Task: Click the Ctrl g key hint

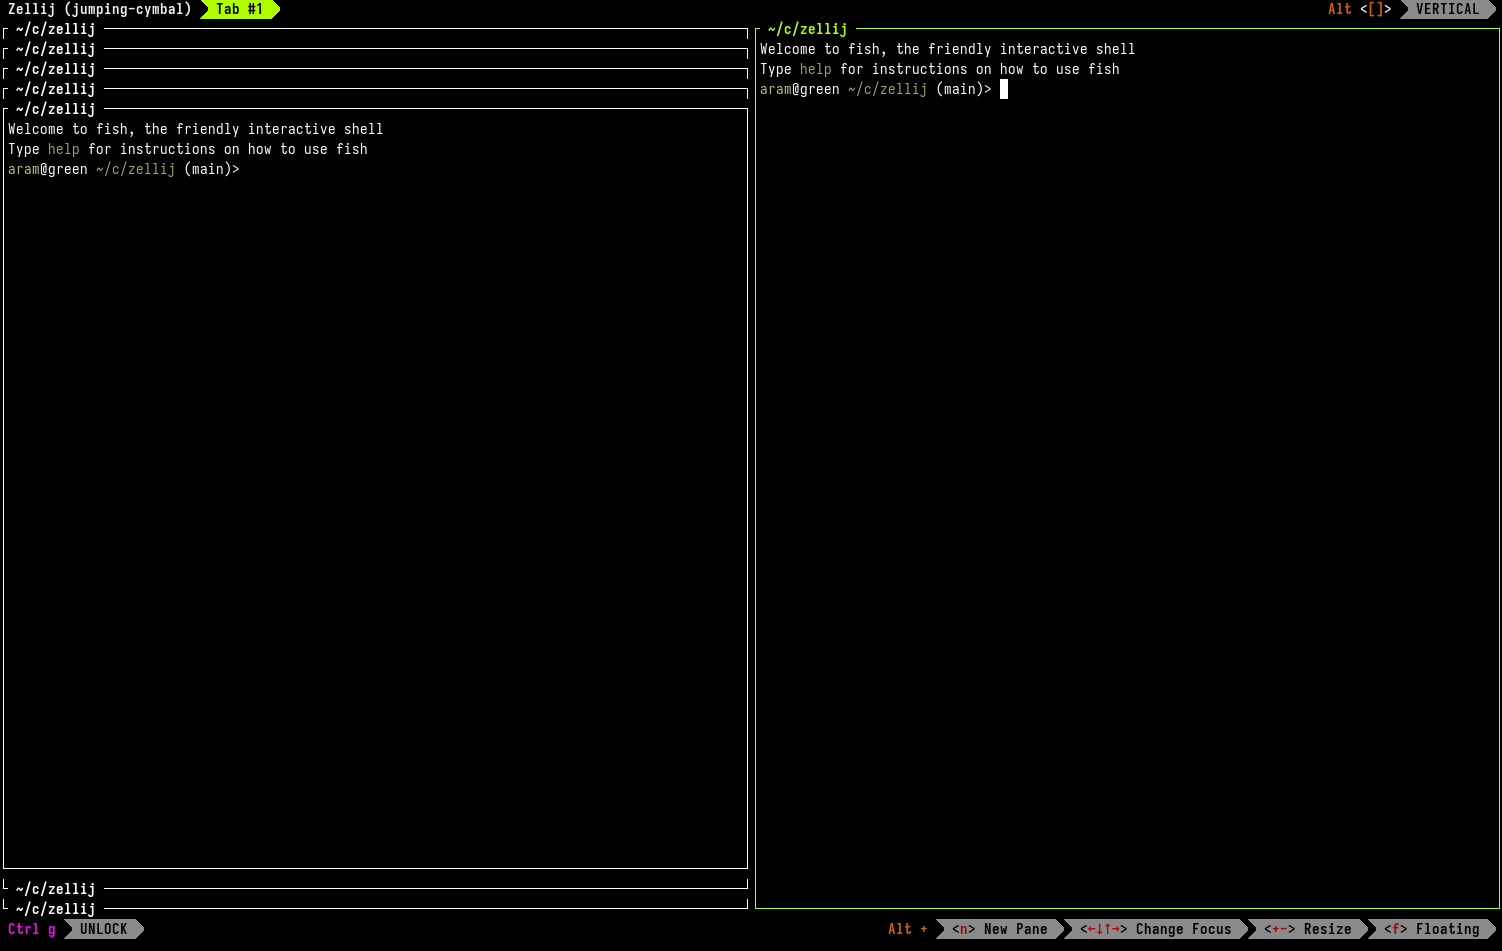Action: click(32, 929)
